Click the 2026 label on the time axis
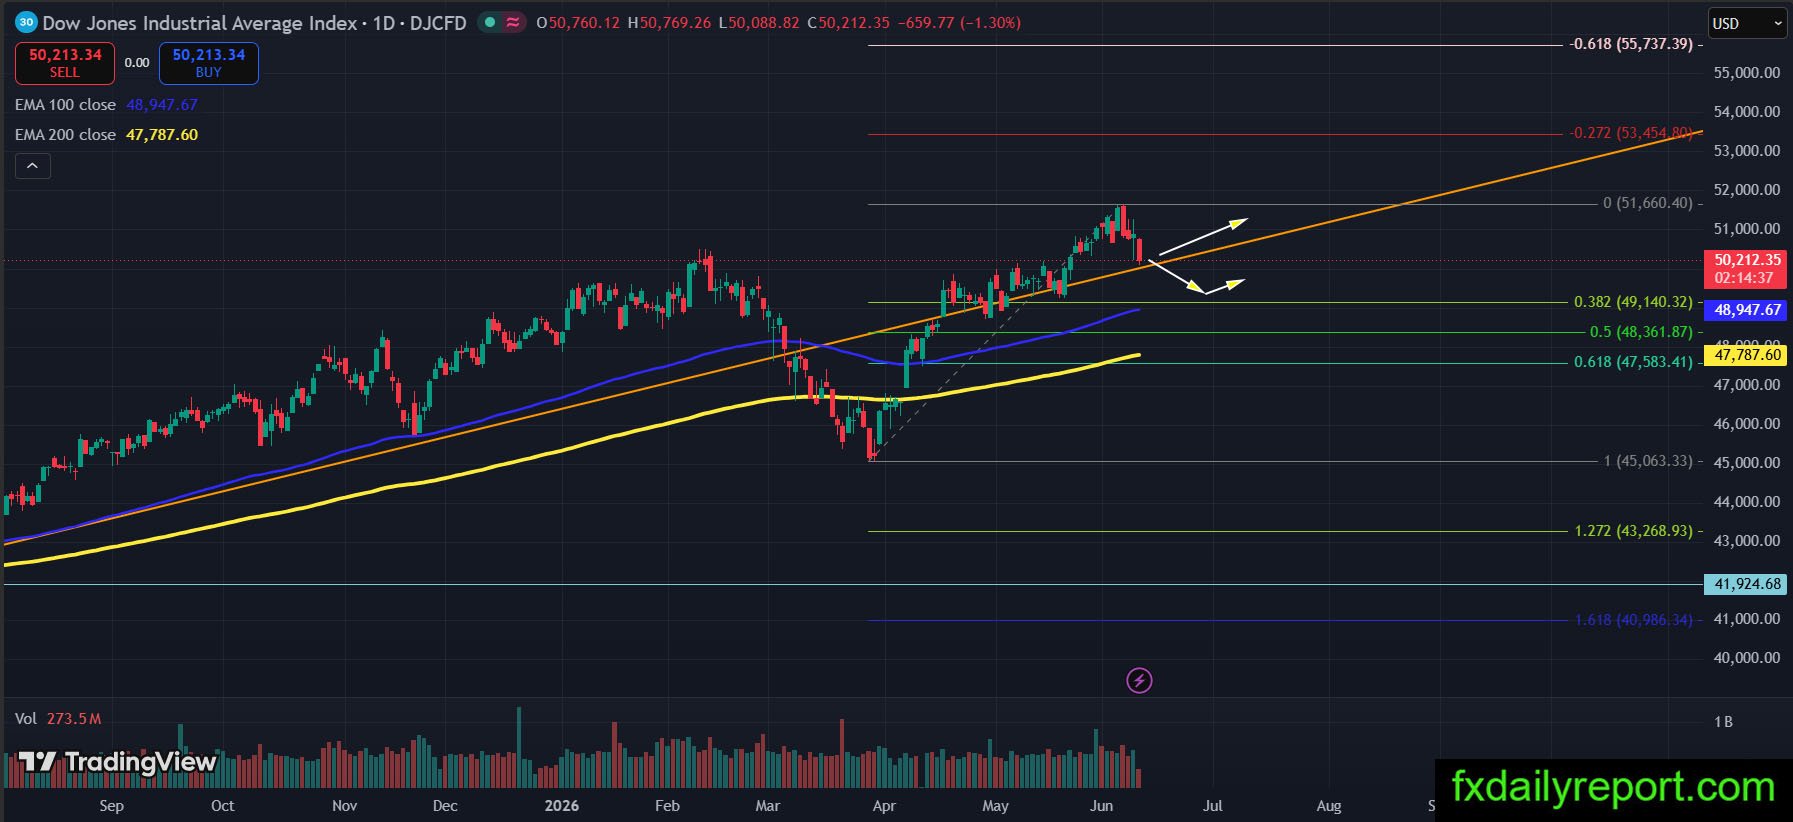 click(x=562, y=806)
